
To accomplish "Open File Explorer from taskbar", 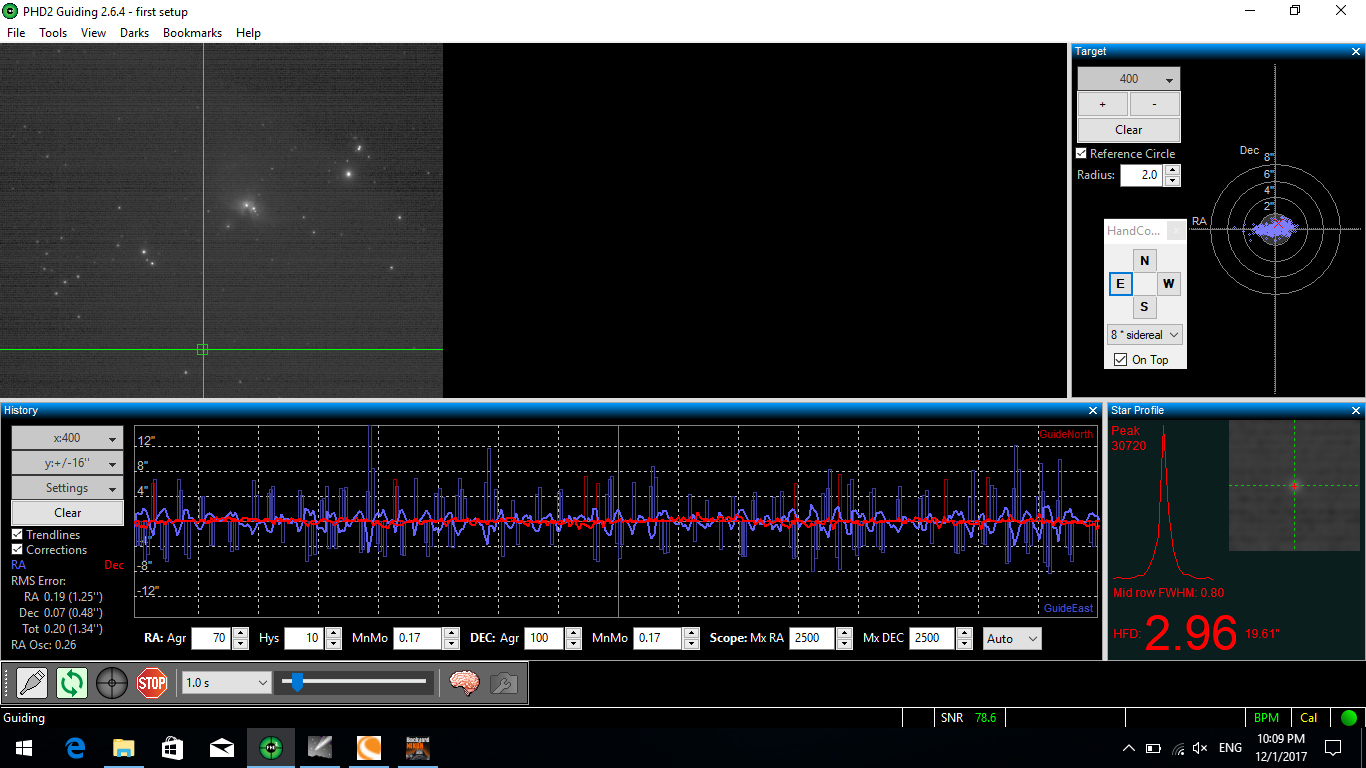I will click(x=123, y=748).
